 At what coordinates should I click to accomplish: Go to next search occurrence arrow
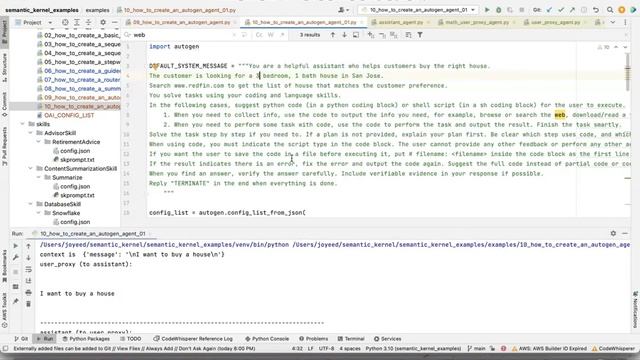click(x=344, y=35)
